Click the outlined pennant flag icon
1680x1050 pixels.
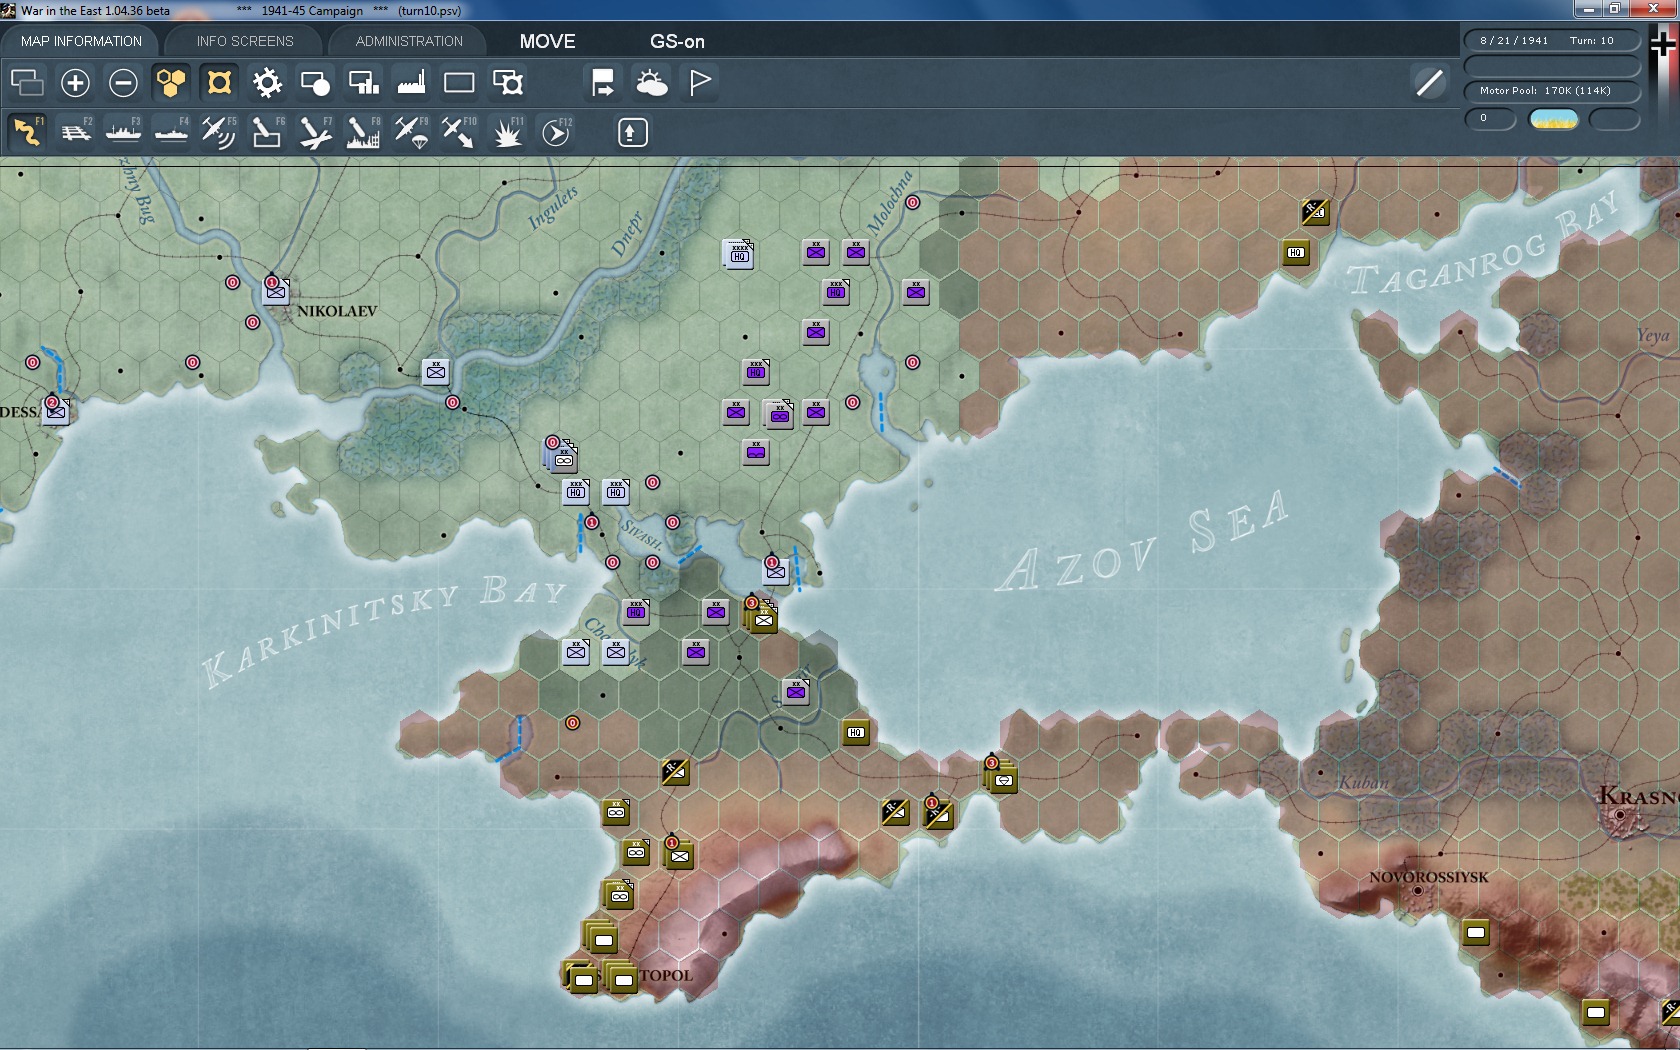pyautogui.click(x=700, y=82)
